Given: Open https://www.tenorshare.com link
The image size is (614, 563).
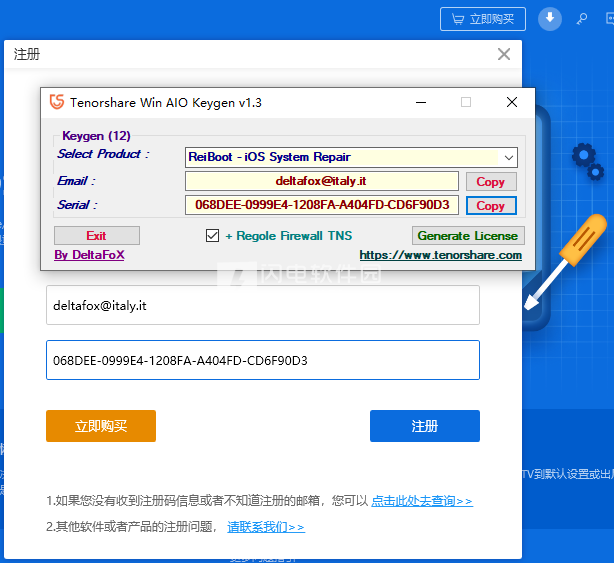Looking at the screenshot, I should coord(441,255).
